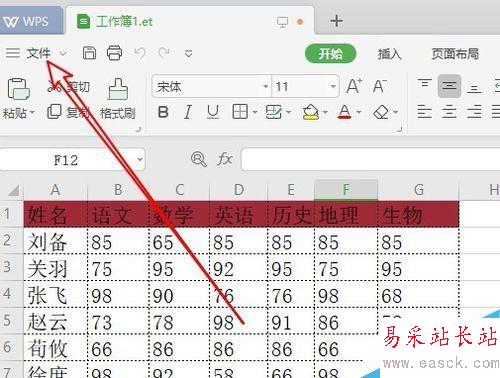Click the Print icon
Viewport: 500px width, 378px height.
114,53
